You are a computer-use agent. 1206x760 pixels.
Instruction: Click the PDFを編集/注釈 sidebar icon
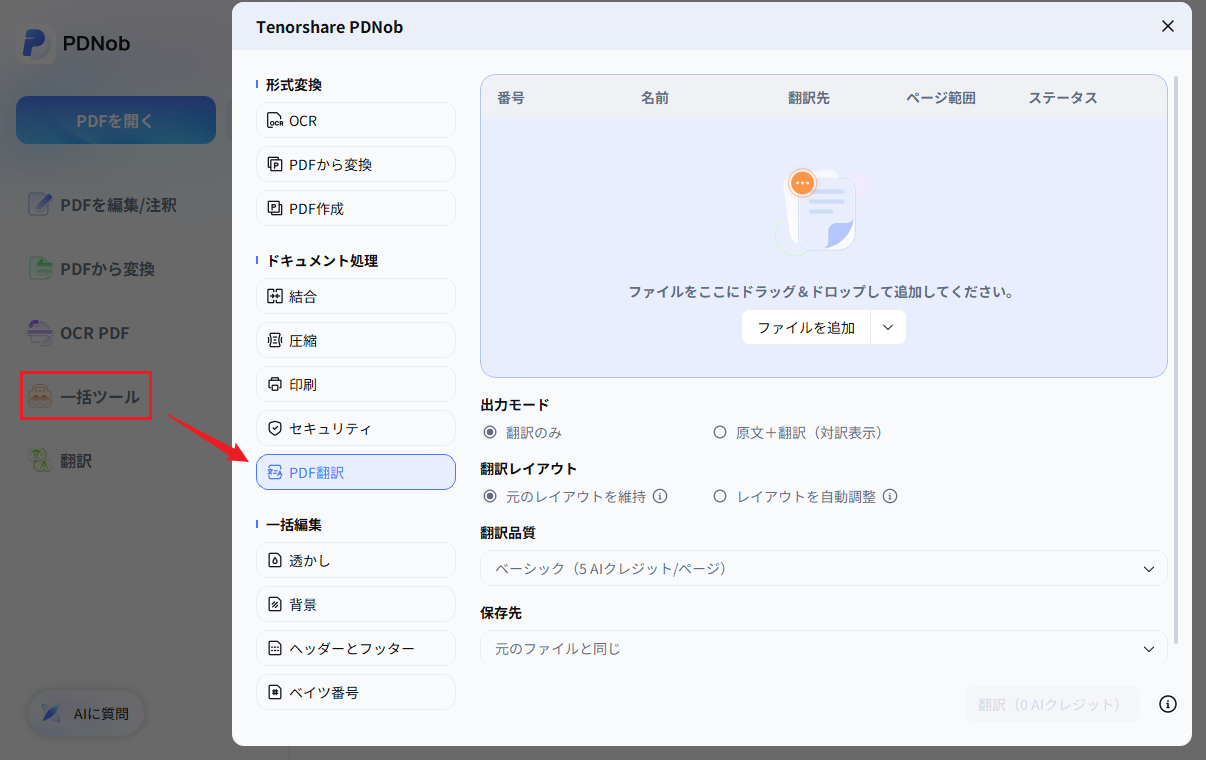pyautogui.click(x=39, y=205)
